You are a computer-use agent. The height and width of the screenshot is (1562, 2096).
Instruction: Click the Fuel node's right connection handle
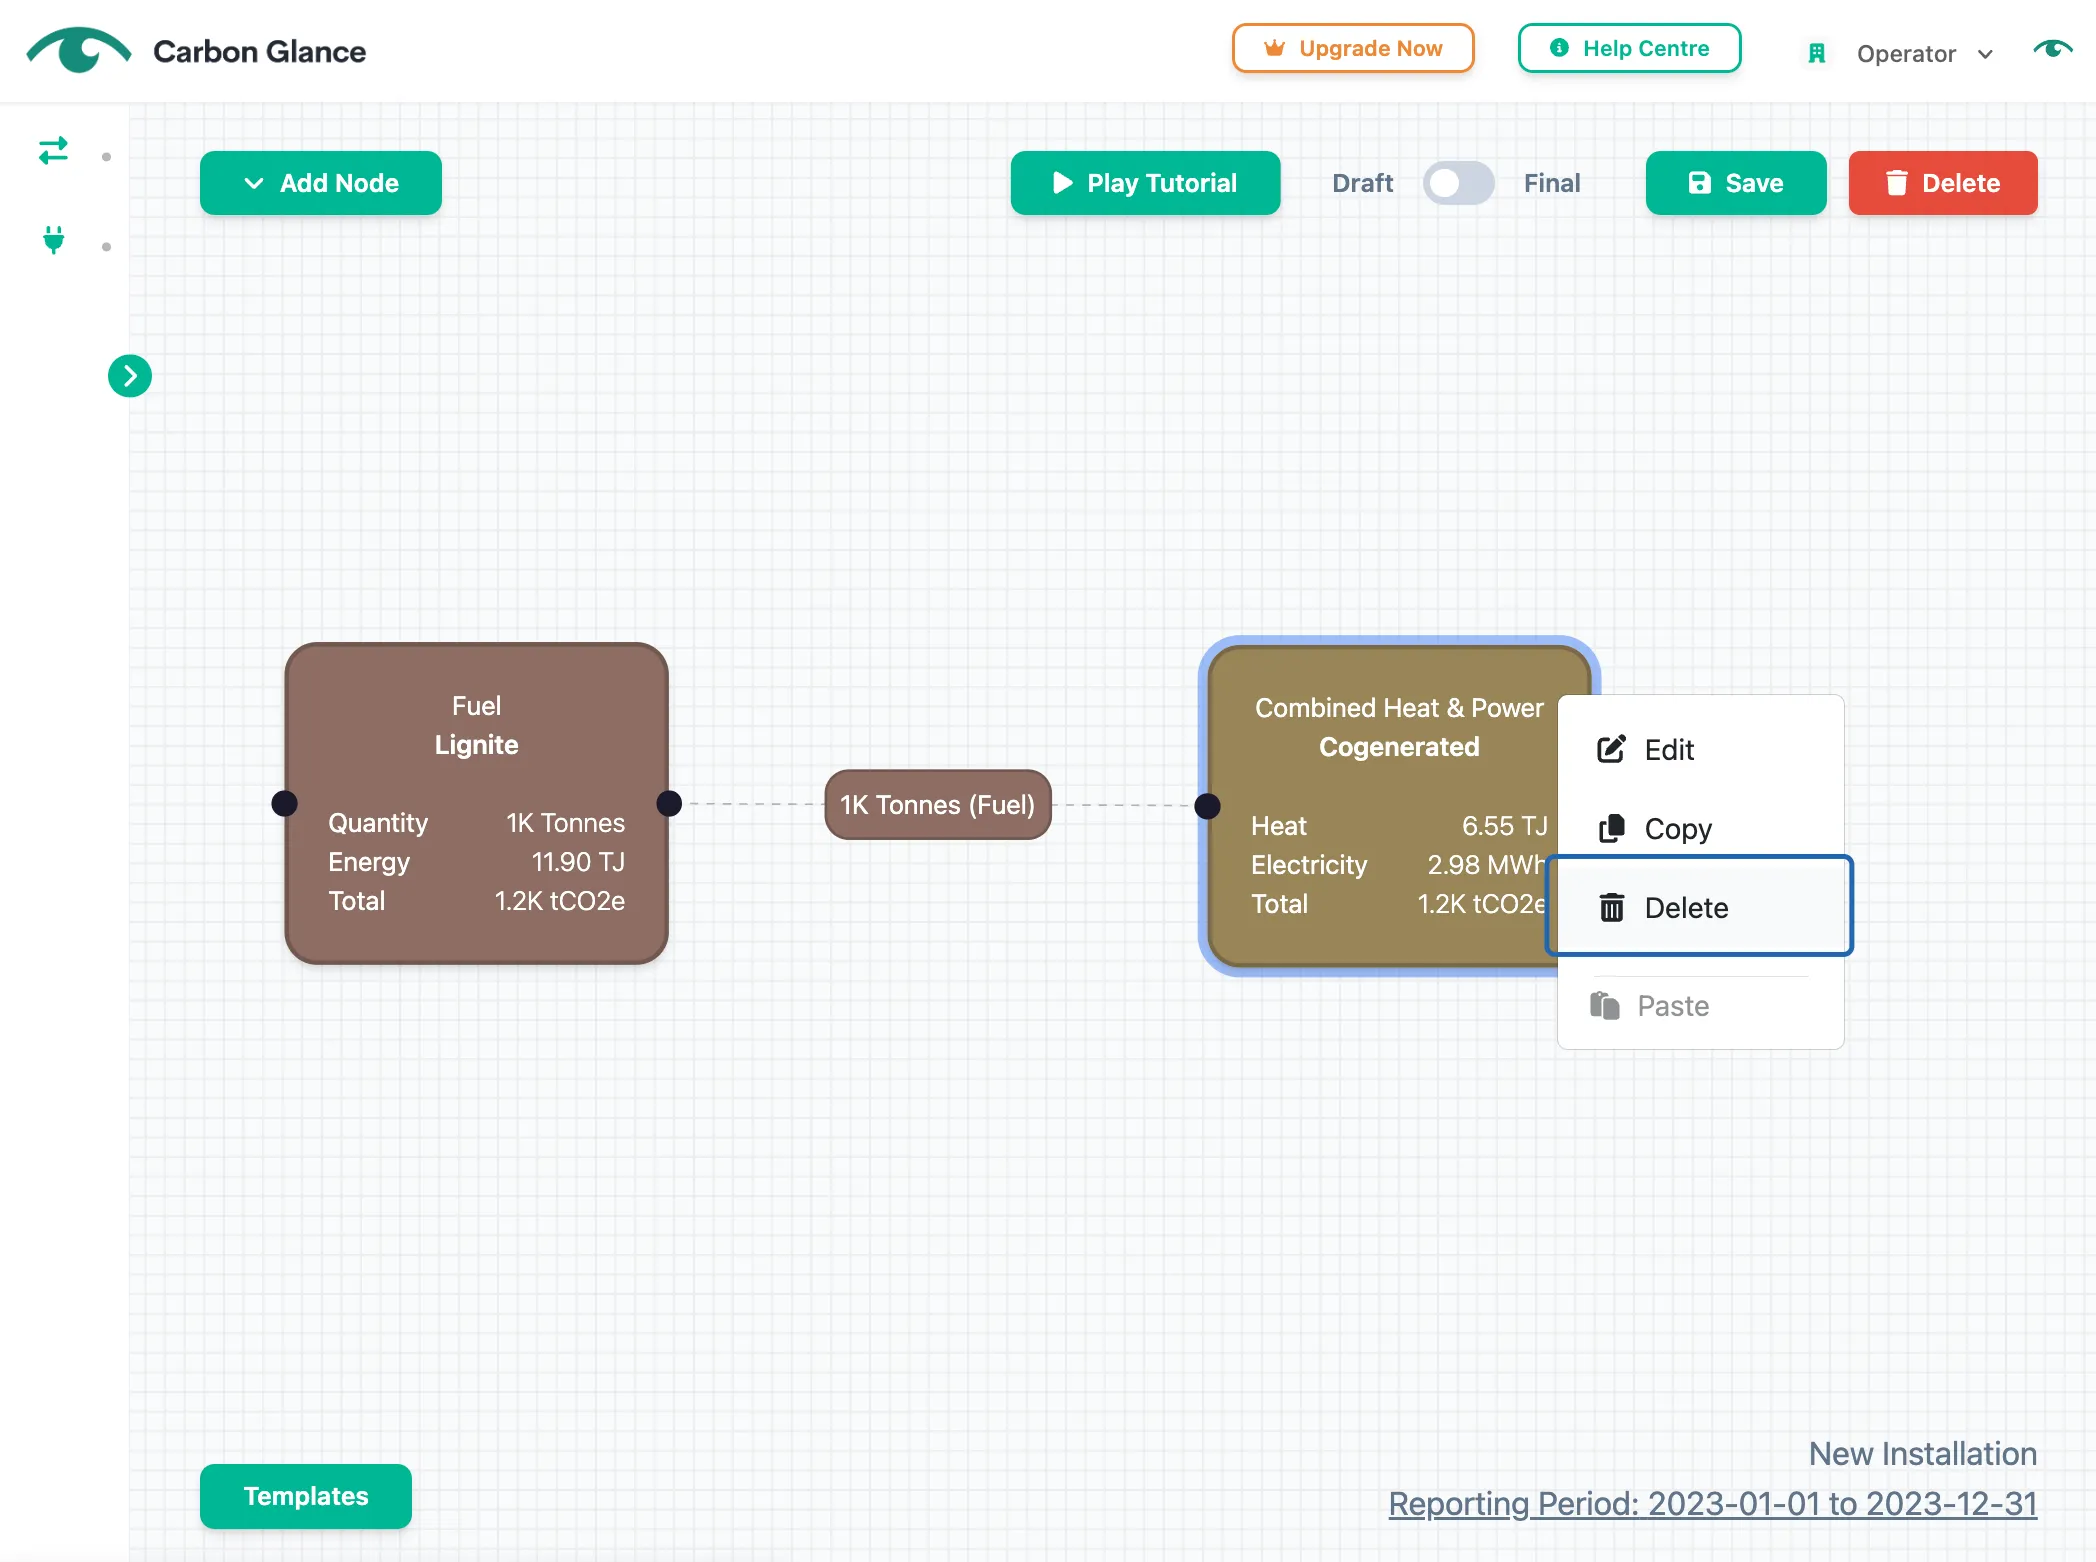[669, 803]
